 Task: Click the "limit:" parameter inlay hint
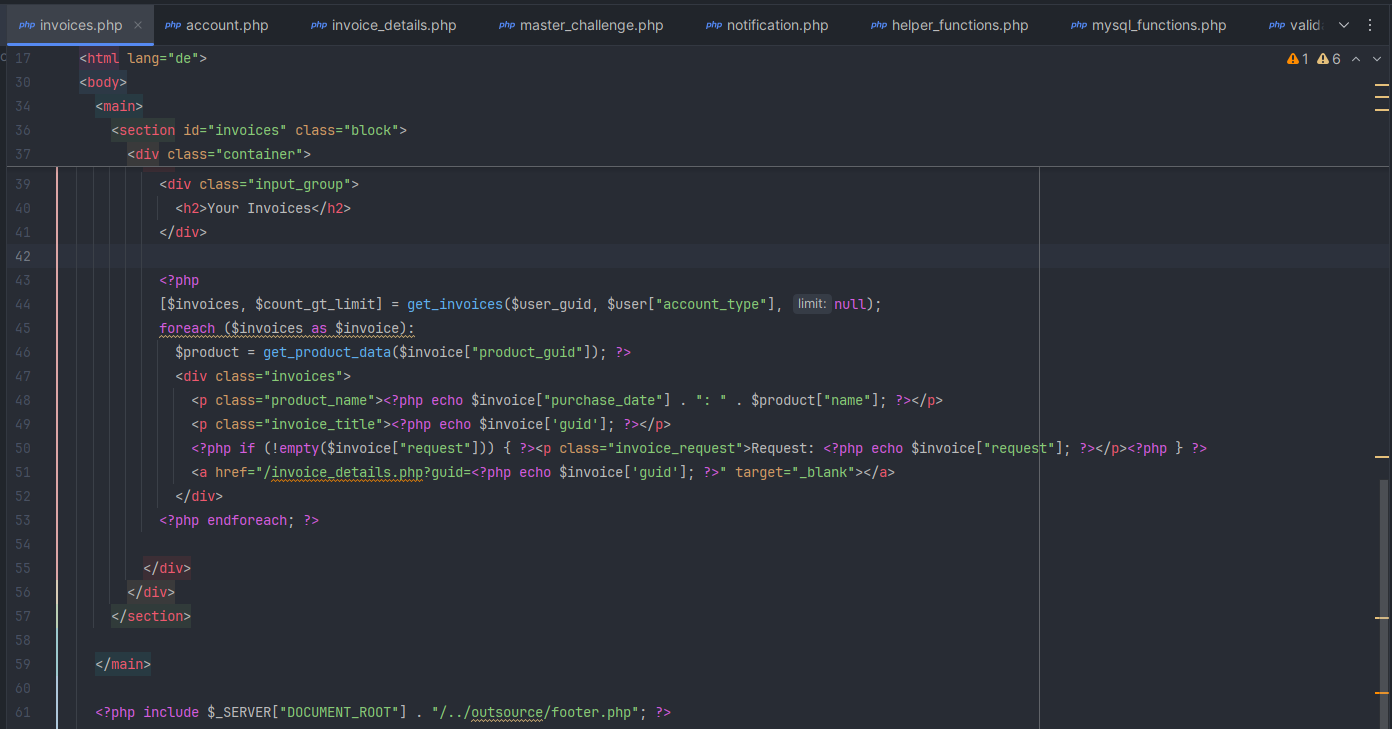click(811, 304)
